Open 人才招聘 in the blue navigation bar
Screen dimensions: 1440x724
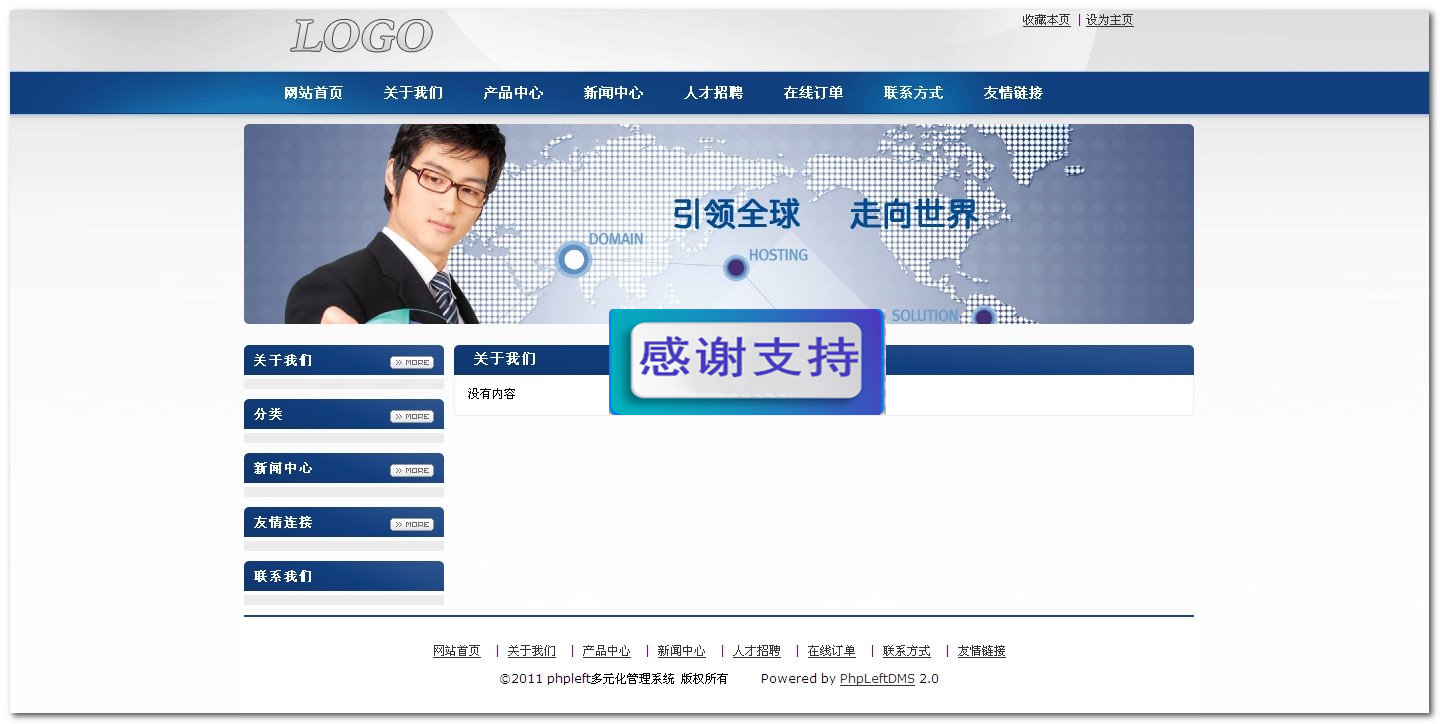click(x=713, y=93)
